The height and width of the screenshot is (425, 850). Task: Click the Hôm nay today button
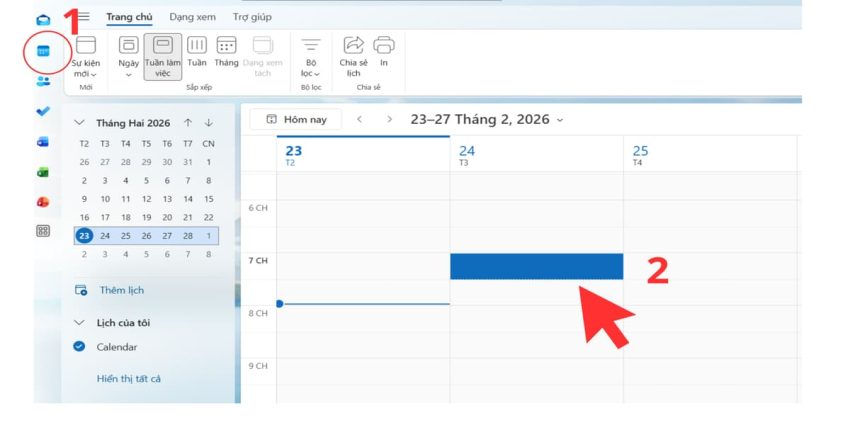[296, 119]
